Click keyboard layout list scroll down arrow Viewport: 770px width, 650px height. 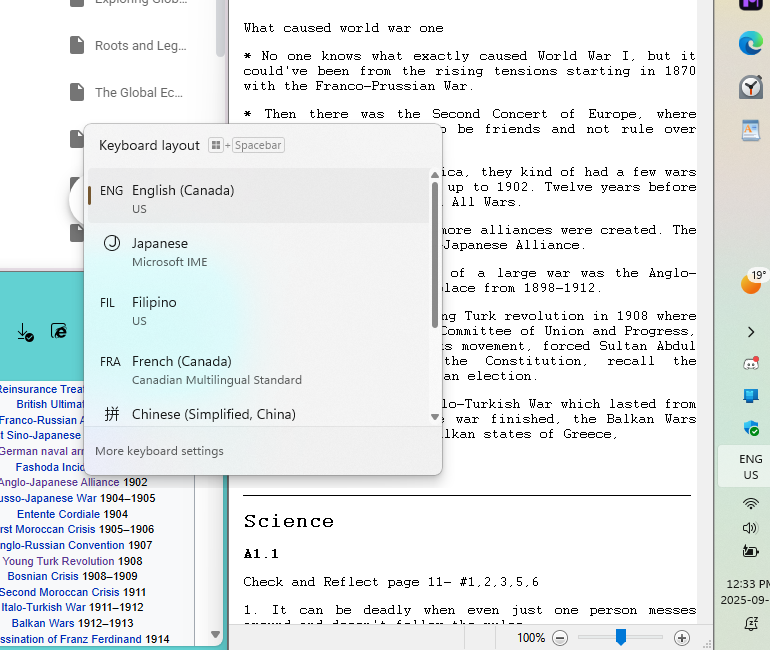(x=435, y=417)
